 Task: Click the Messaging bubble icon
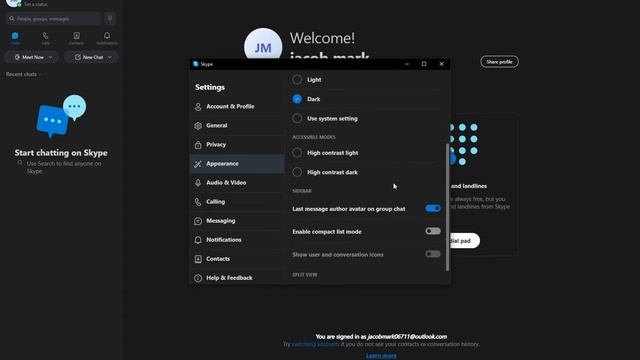point(198,221)
